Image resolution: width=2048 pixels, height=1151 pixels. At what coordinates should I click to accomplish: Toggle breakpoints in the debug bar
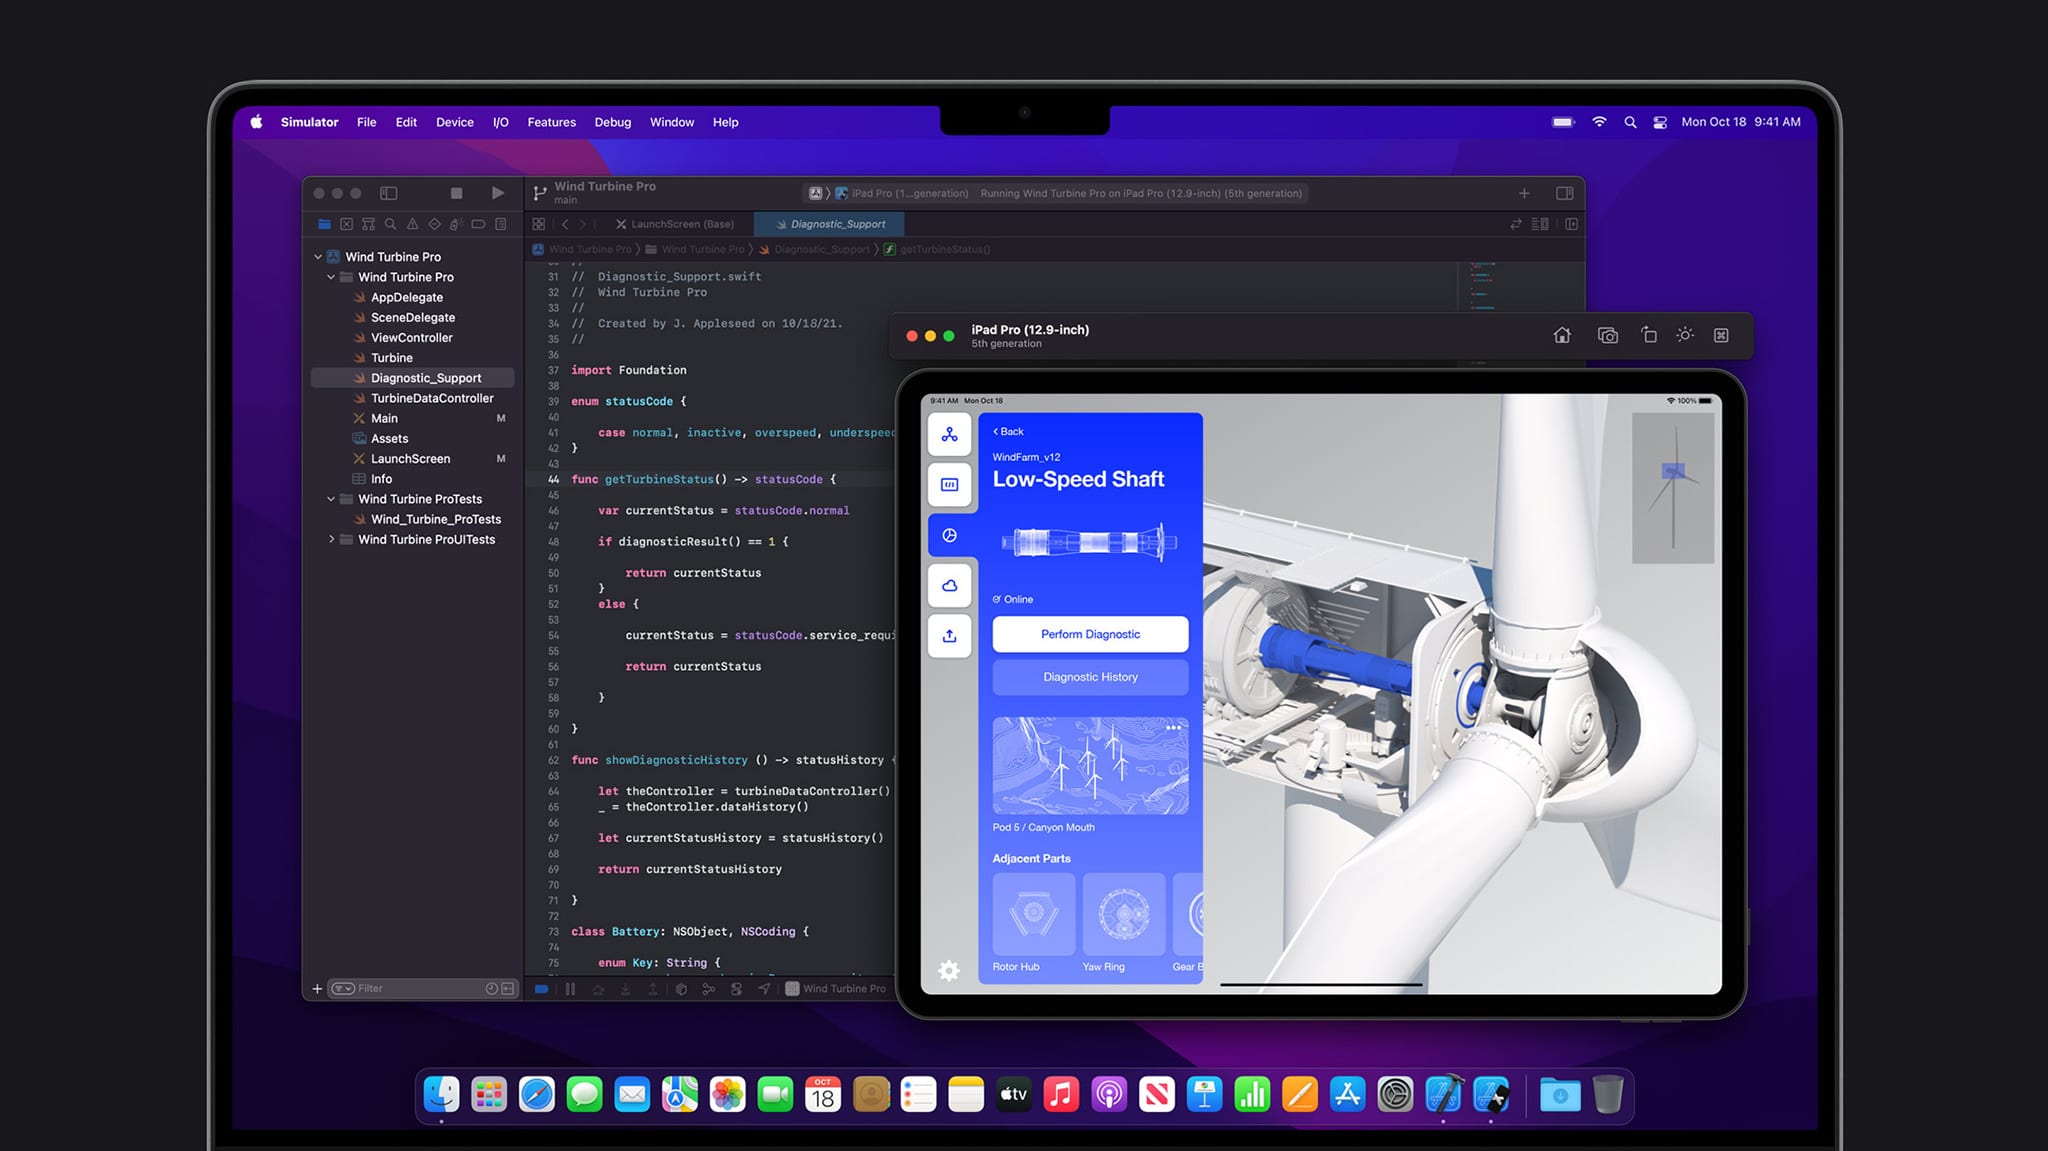coord(541,988)
